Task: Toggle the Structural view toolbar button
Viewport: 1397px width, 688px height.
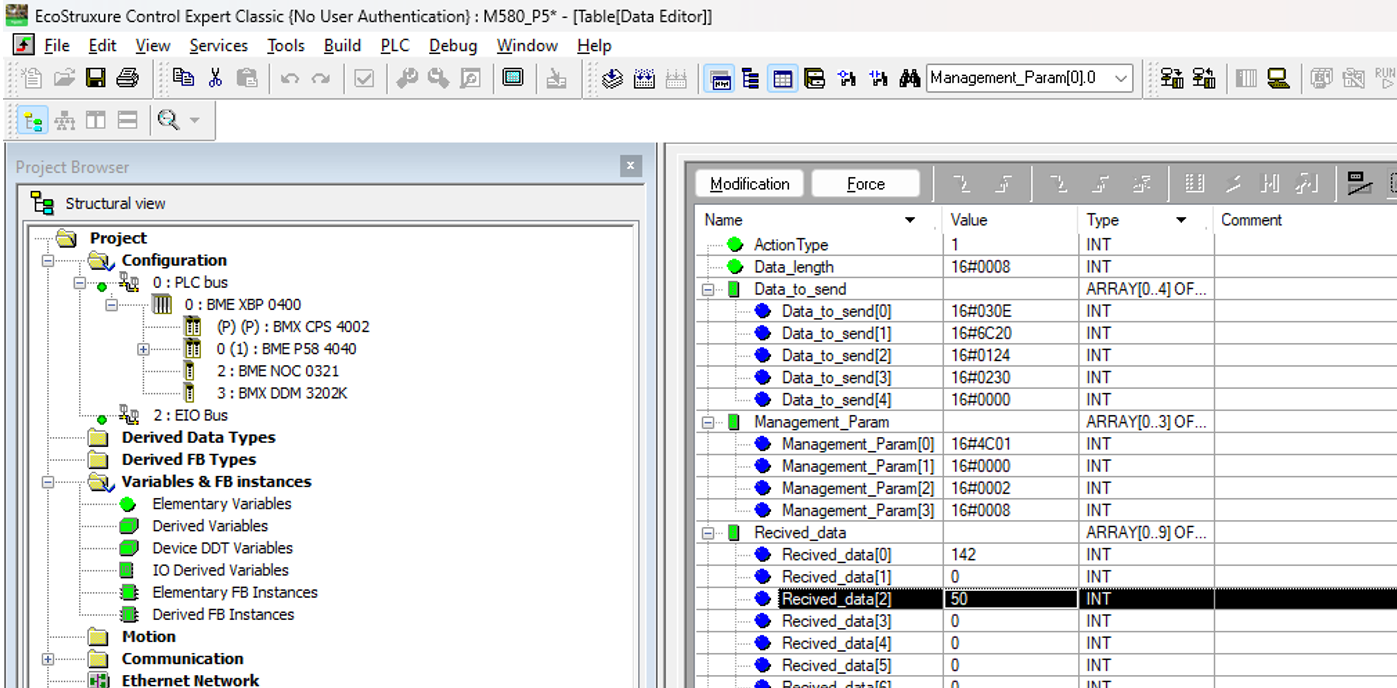Action: pyautogui.click(x=33, y=121)
